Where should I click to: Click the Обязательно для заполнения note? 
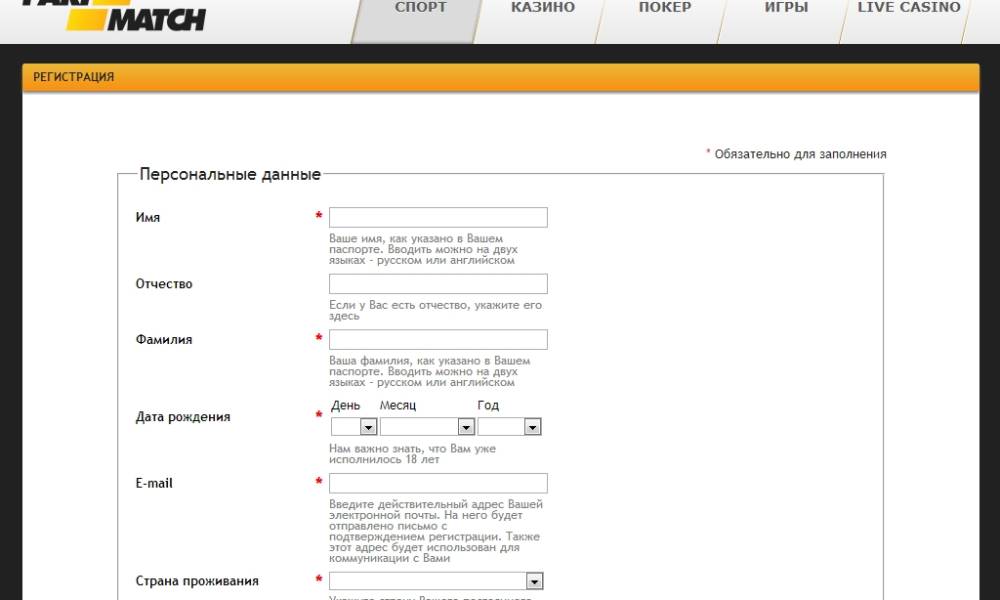800,154
